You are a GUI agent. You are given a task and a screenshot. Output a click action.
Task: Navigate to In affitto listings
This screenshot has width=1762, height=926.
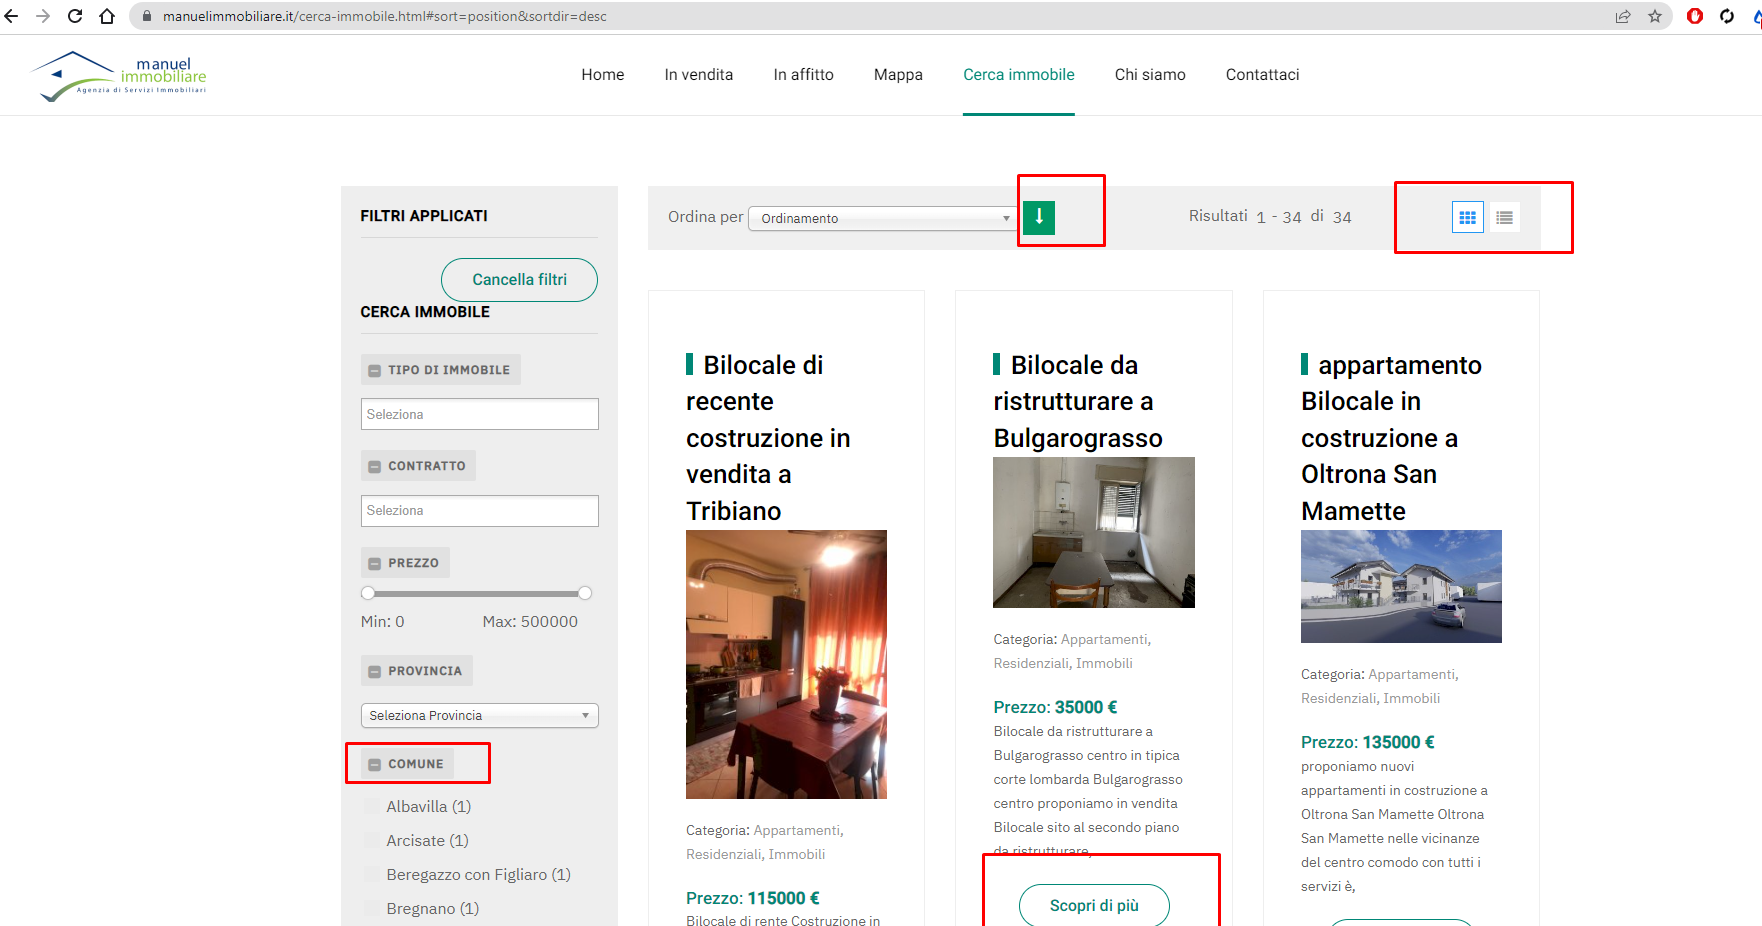point(804,75)
